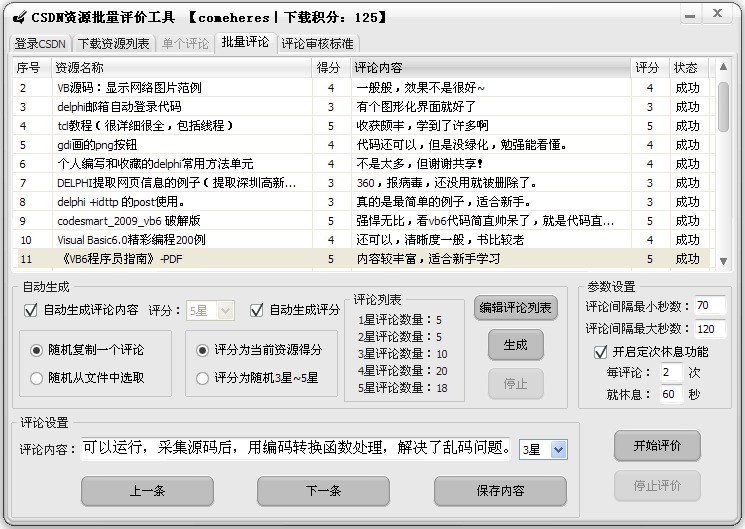Select row codesmart_2009_vb6 破解版
The height and width of the screenshot is (529, 745).
point(361,221)
